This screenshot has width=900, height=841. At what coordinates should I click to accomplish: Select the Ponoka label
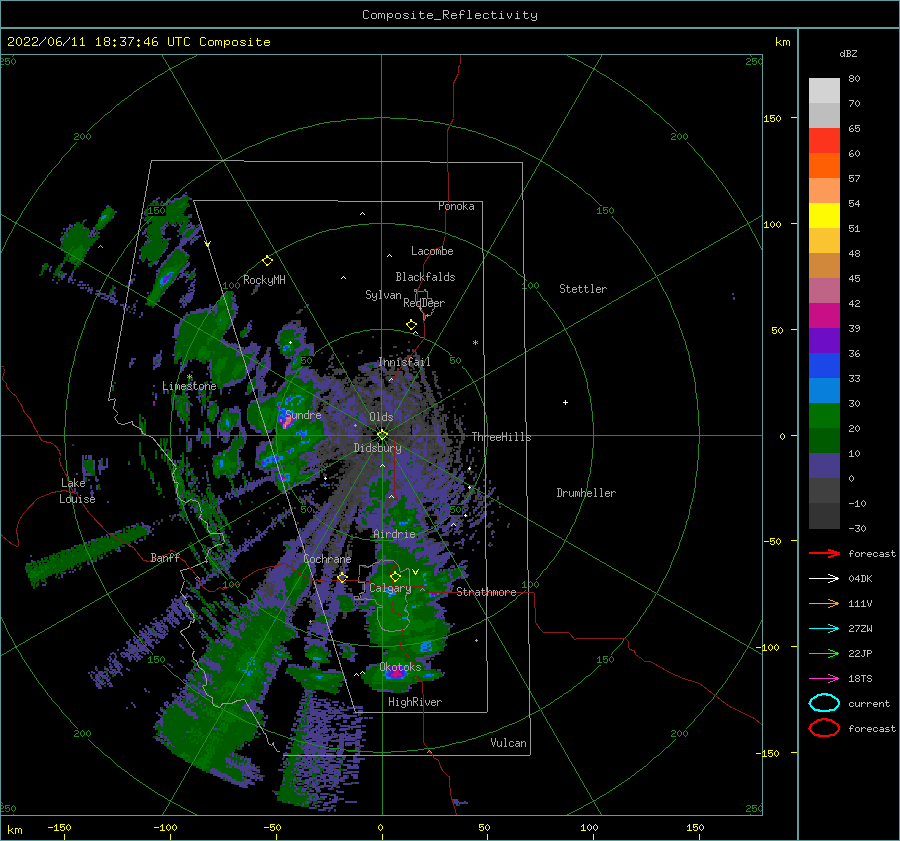[x=456, y=206]
